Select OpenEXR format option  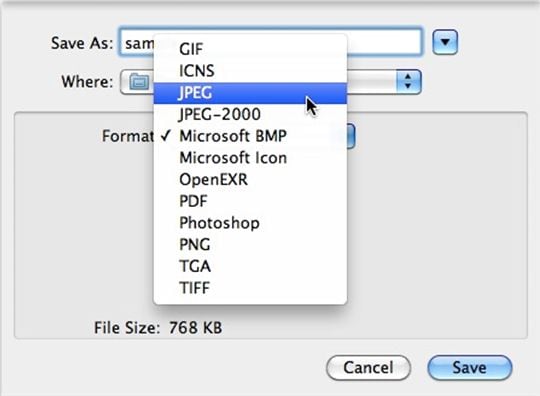pos(250,179)
